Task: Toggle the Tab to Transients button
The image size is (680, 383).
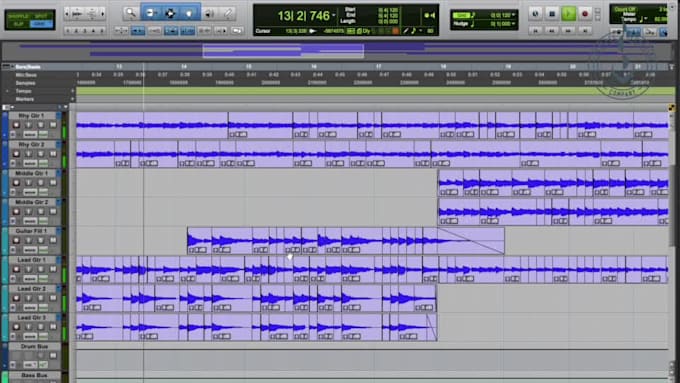Action: 137,31
